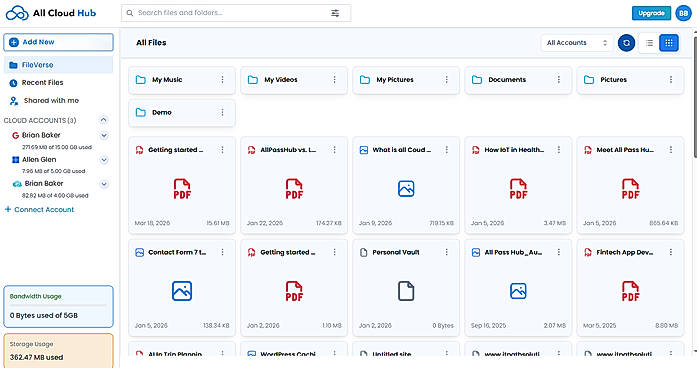Expand Brian Baker cloud account with 82.82 MB
The image size is (697, 368).
(x=104, y=184)
